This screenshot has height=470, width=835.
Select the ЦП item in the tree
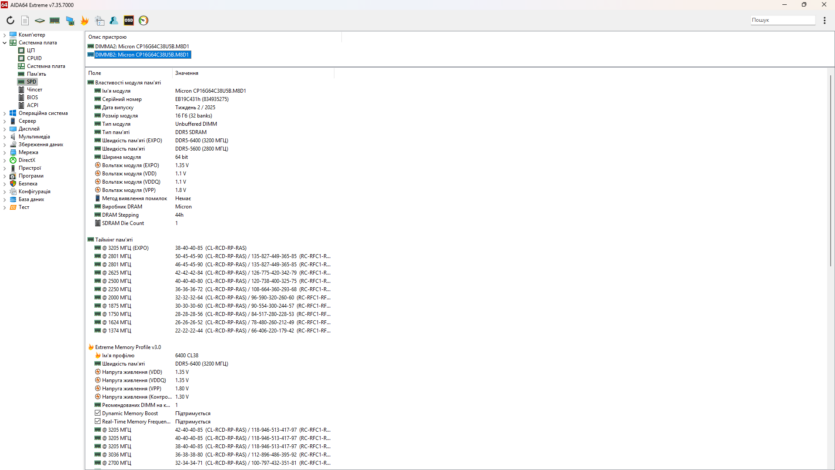click(30, 50)
